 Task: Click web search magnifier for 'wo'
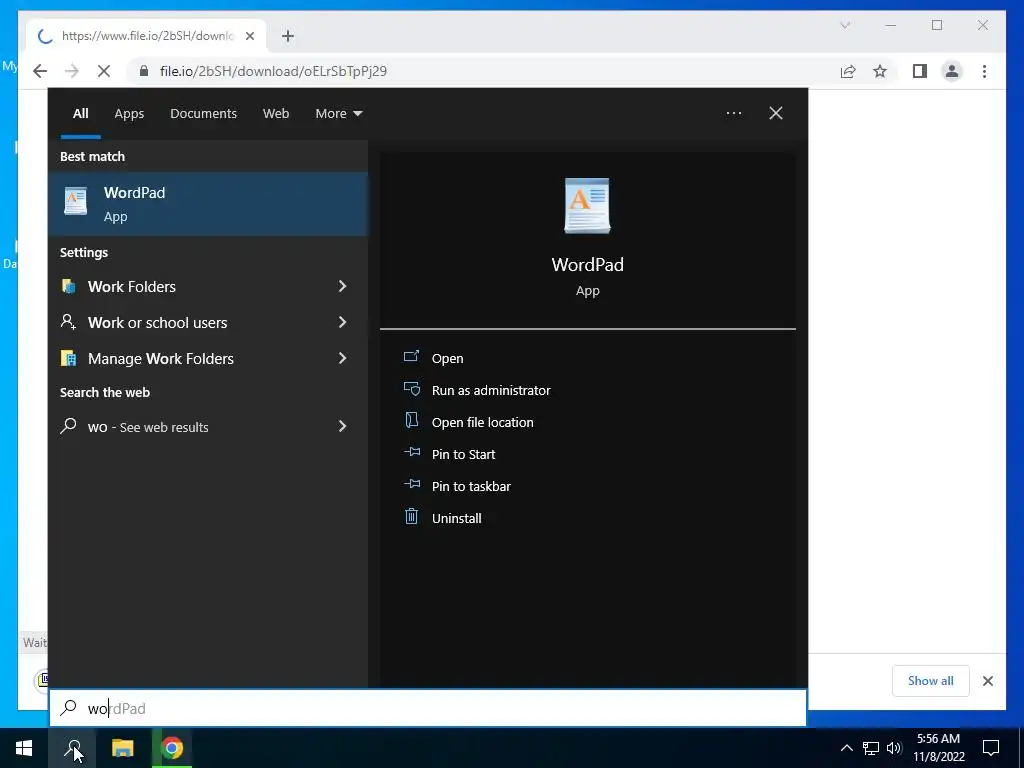pyautogui.click(x=69, y=426)
